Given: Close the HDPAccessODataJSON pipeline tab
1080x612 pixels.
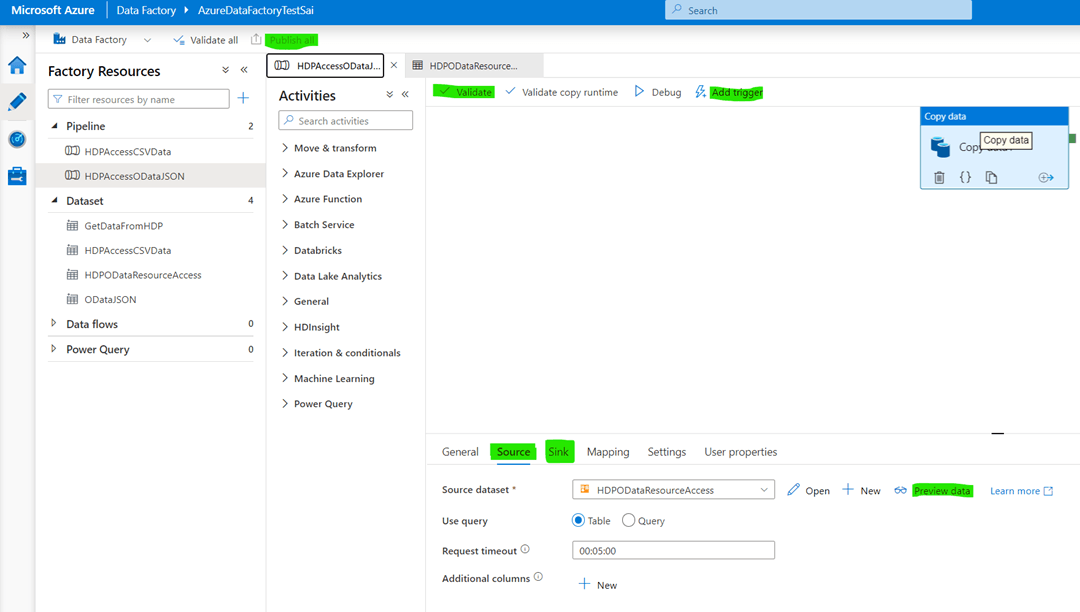Looking at the screenshot, I should click(394, 65).
